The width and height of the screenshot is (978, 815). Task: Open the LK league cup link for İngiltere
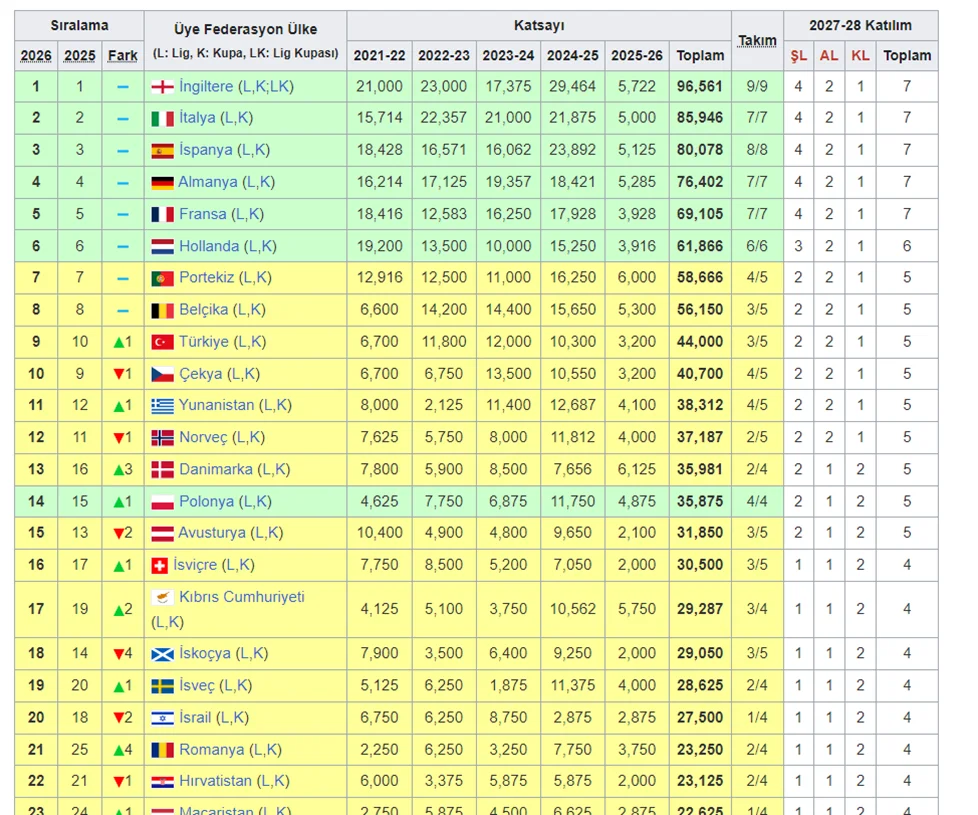[278, 87]
